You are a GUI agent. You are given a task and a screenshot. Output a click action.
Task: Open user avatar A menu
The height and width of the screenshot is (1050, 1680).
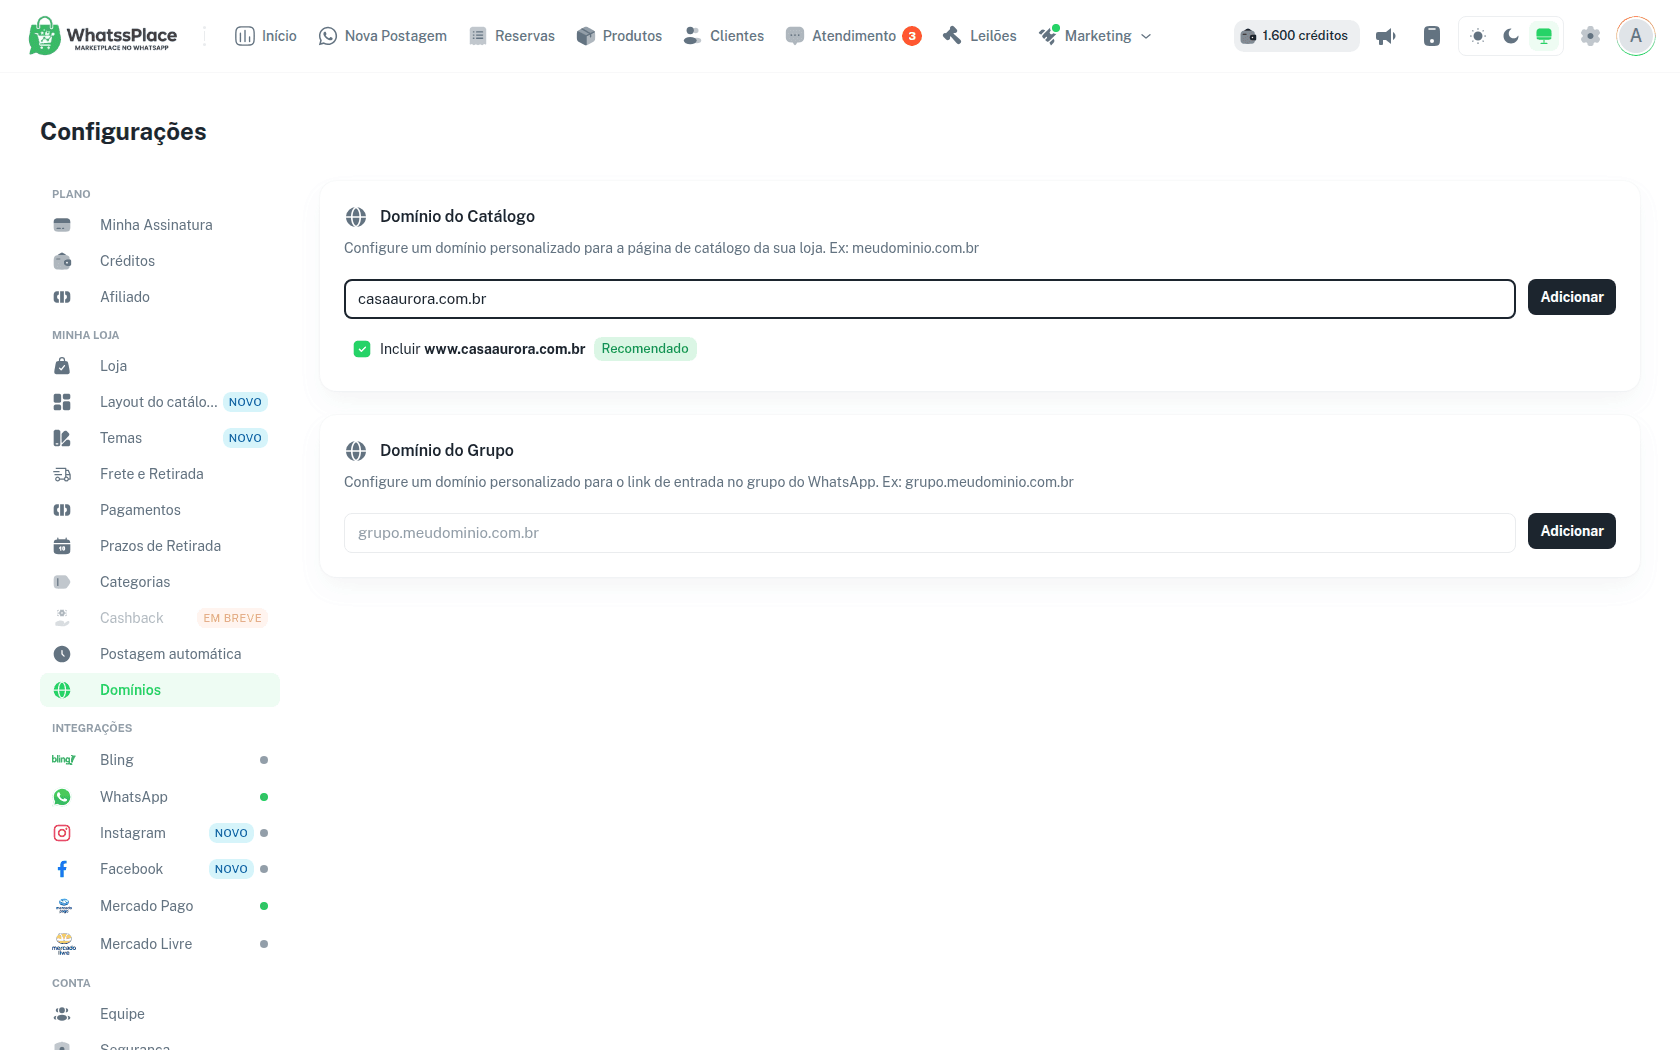point(1636,36)
